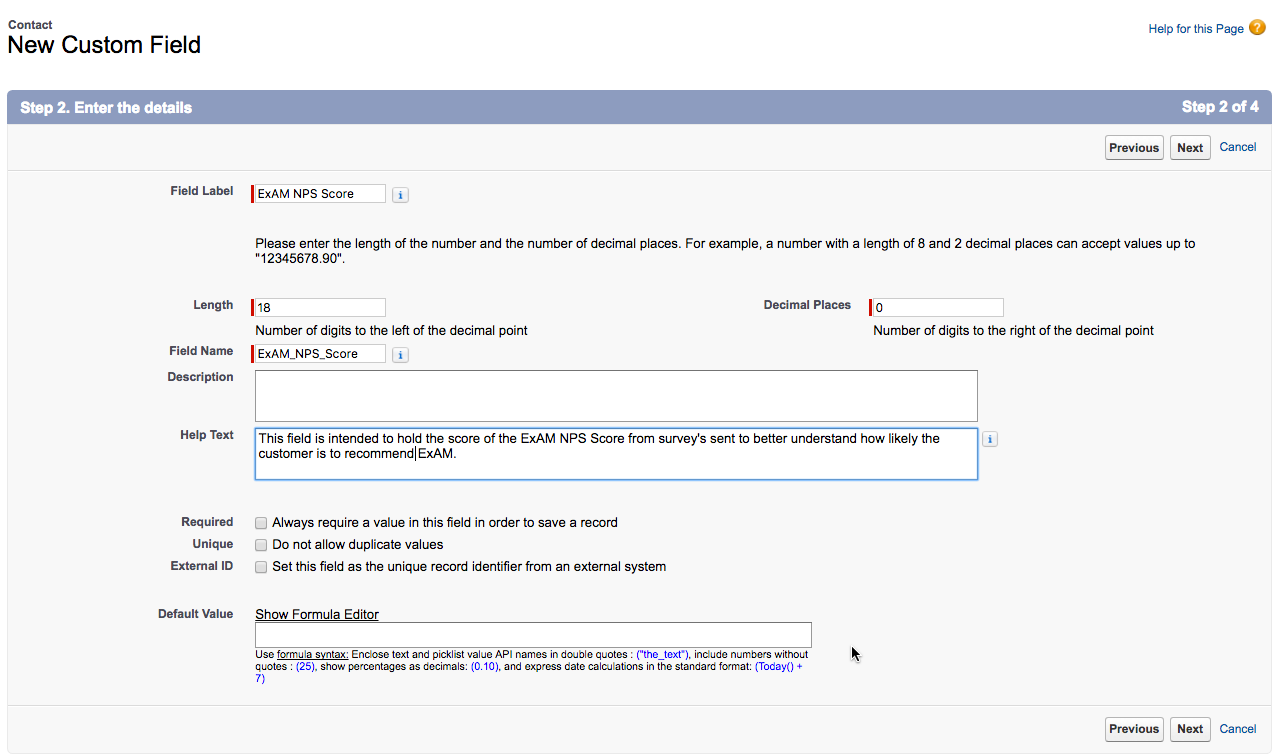Screen dimensions: 1277x756
Task: Focus the Field Label input
Action: click(320, 194)
